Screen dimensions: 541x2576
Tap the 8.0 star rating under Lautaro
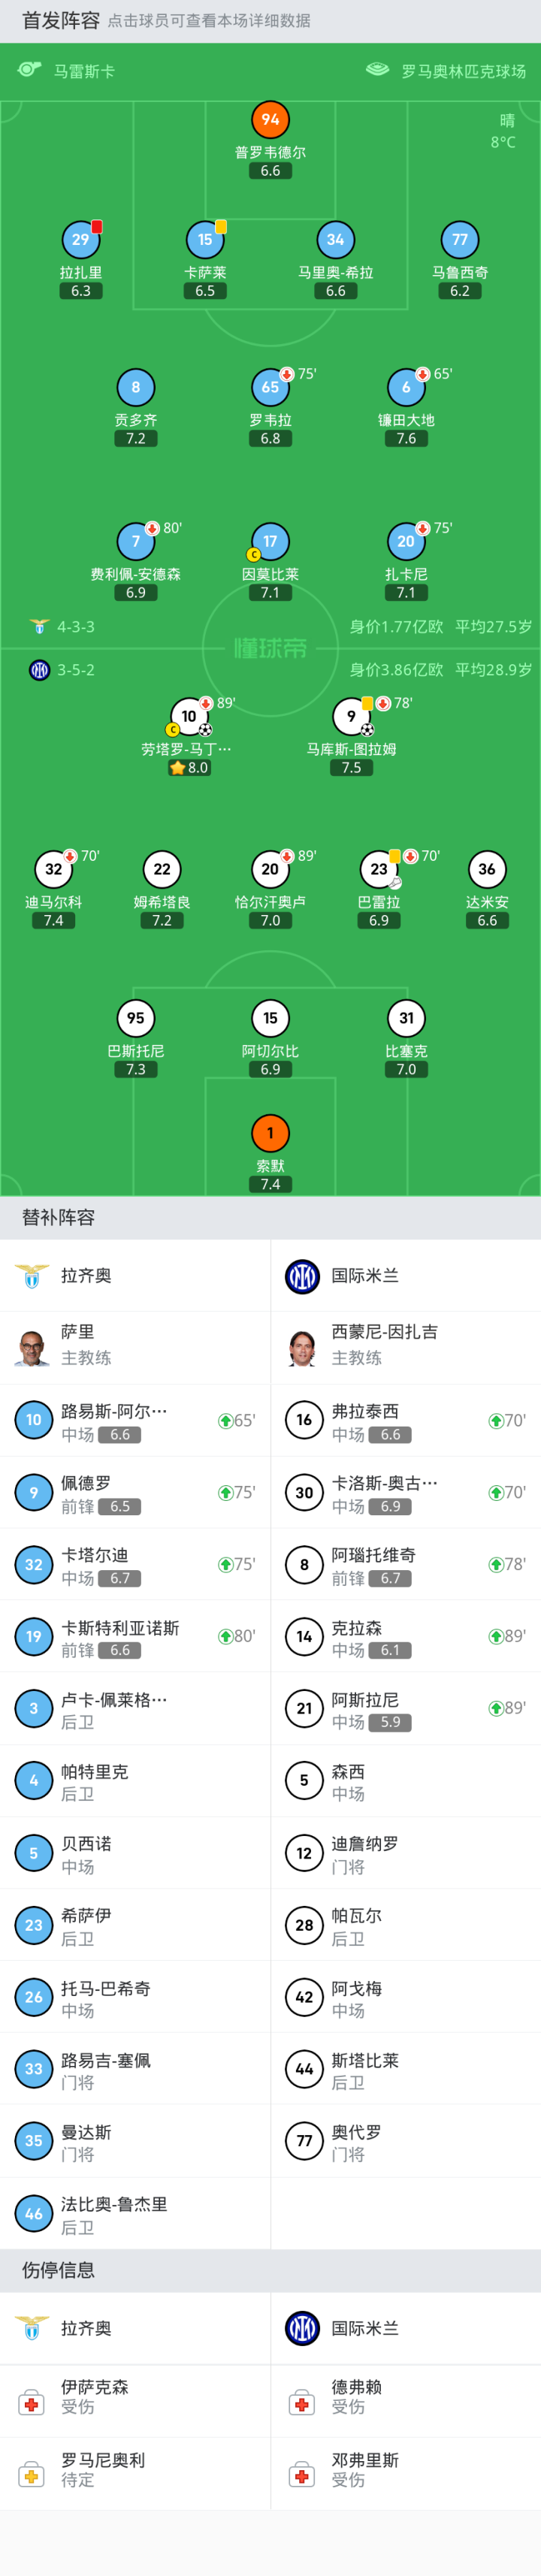coord(189,768)
